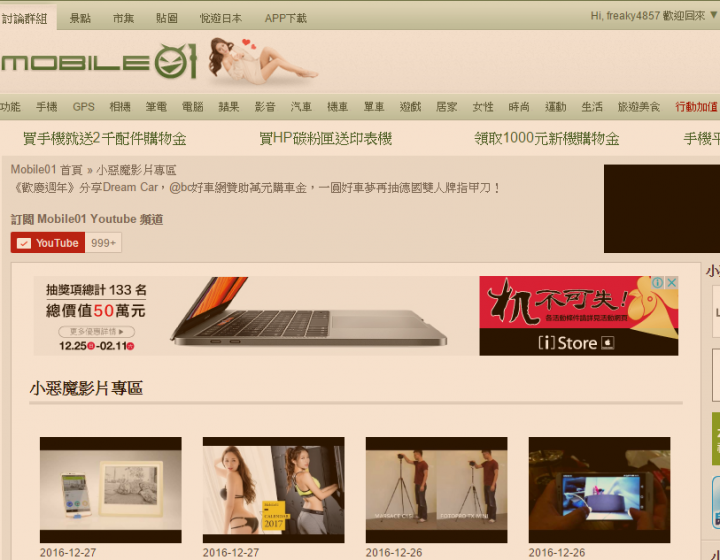Viewport: 720px width, 560px height.
Task: Open the 市集 tab
Action: coord(124,18)
